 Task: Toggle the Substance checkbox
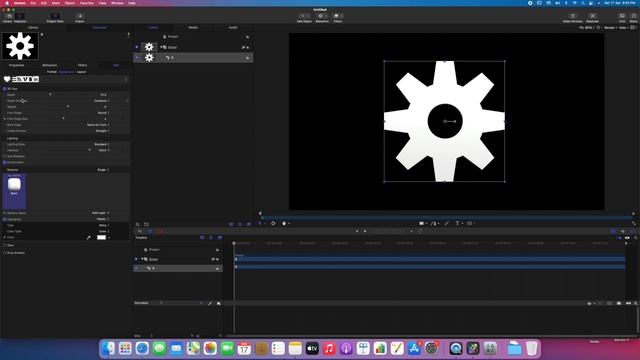[x=5, y=219]
